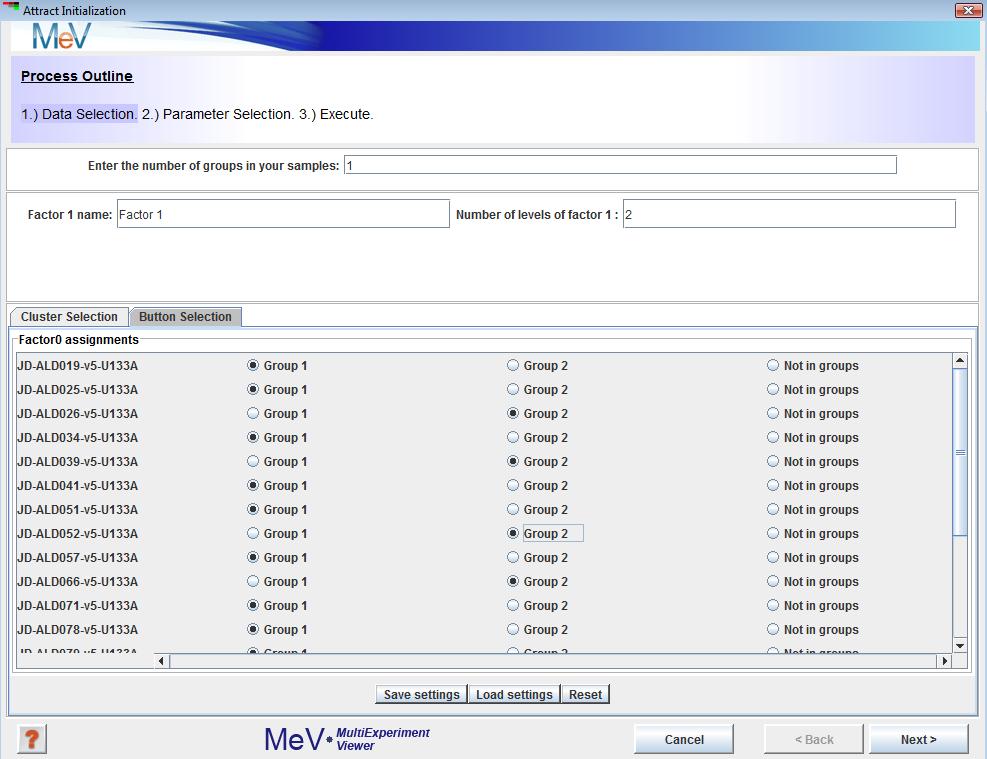Mark JD-ALD041-v5-U133A as Not in groups

tap(773, 486)
